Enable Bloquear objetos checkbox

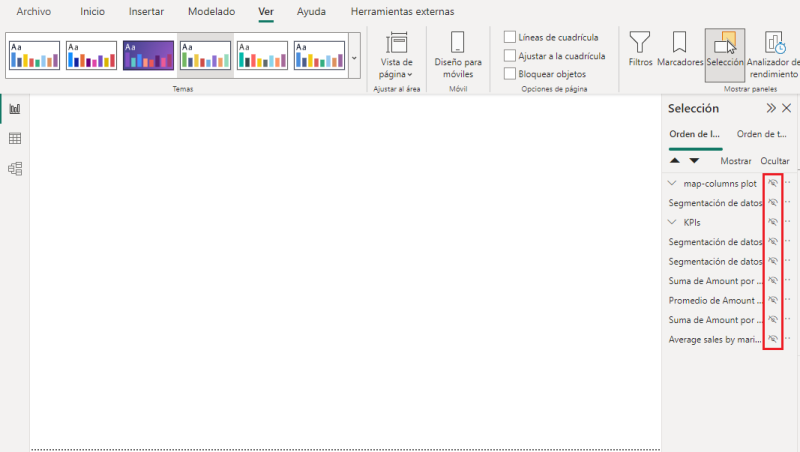click(511, 74)
